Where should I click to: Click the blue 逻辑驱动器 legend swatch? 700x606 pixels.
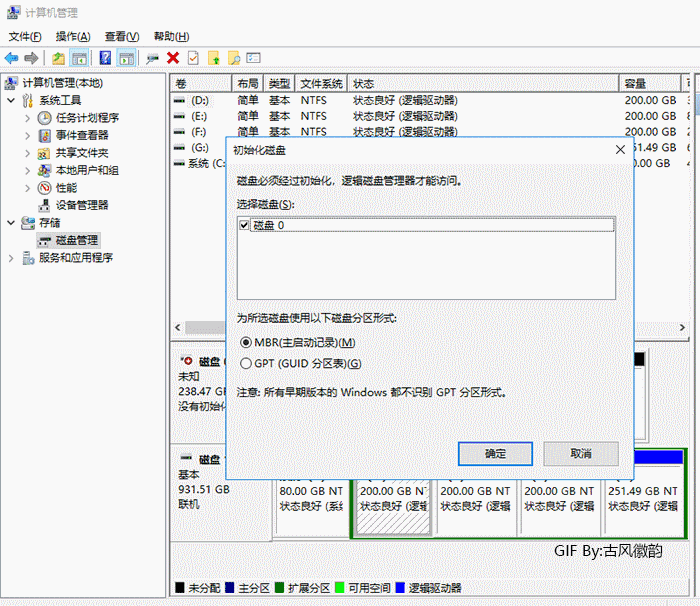[400, 588]
